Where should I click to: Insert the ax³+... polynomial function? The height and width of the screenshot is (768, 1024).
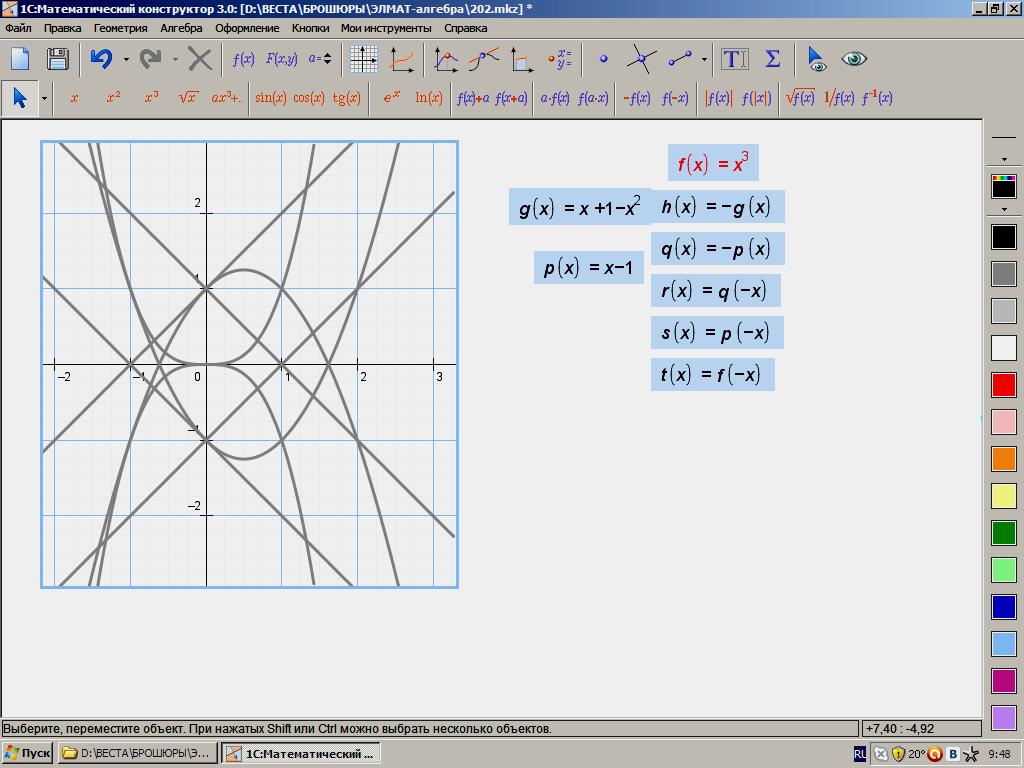226,98
